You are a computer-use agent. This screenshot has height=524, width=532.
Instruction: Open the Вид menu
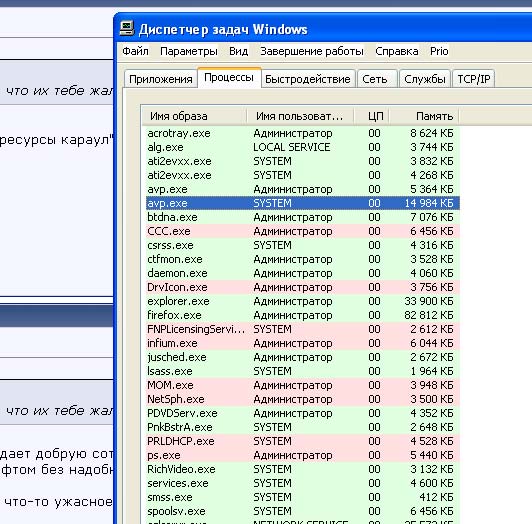(239, 51)
